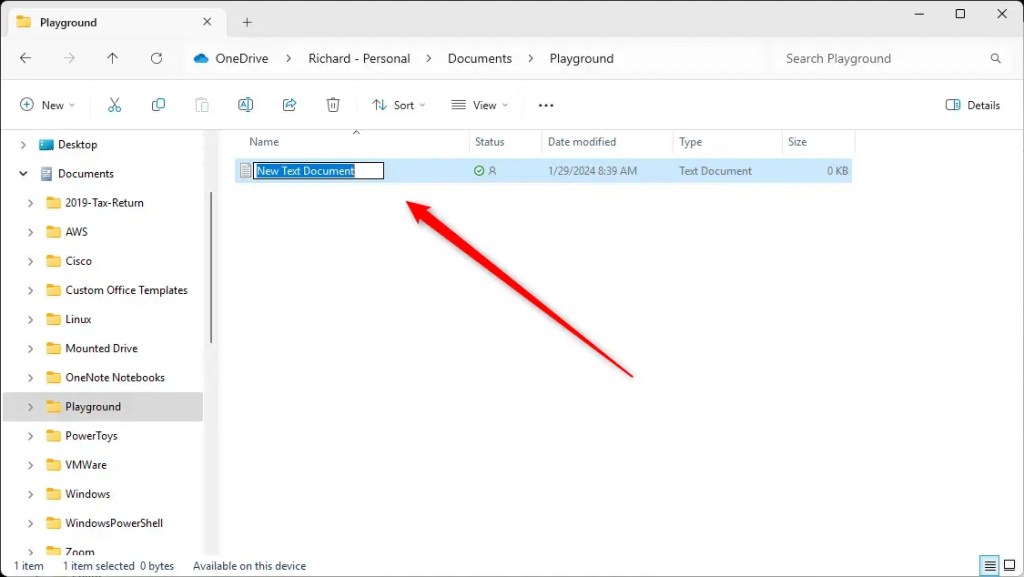
Task: Navigate to Documents breadcrumb
Action: 480,58
